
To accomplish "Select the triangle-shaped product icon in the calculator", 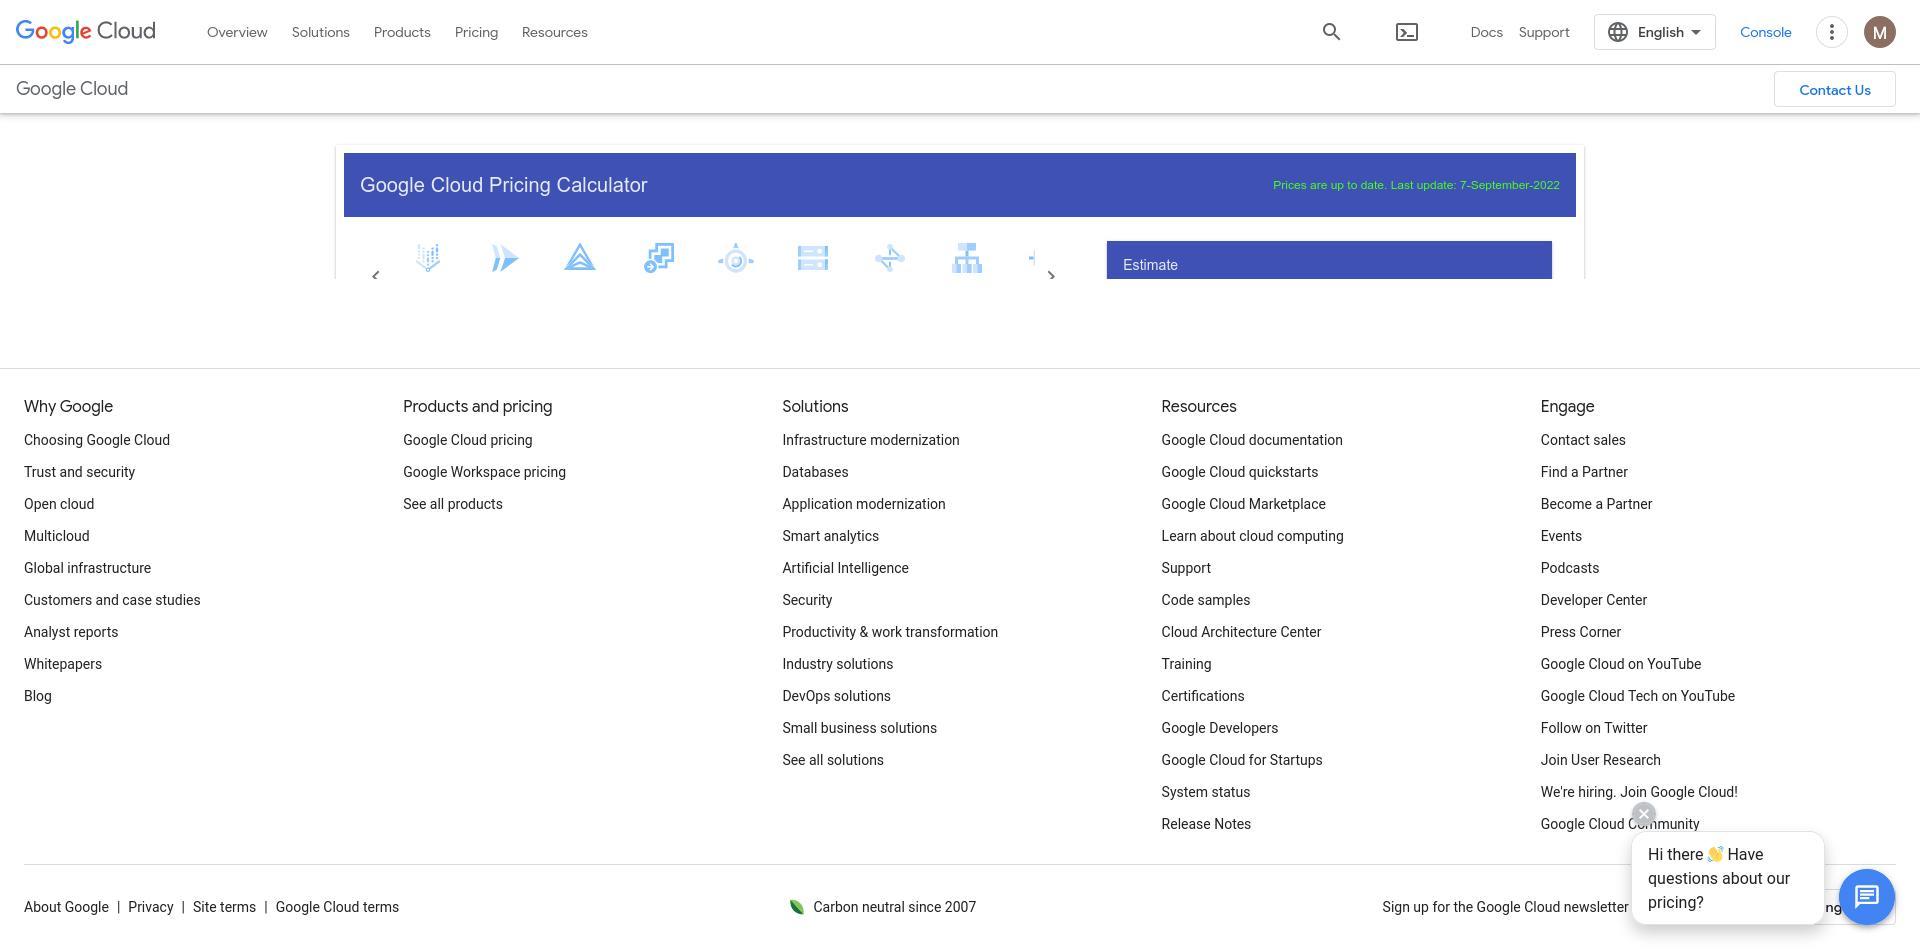I will pos(580,258).
